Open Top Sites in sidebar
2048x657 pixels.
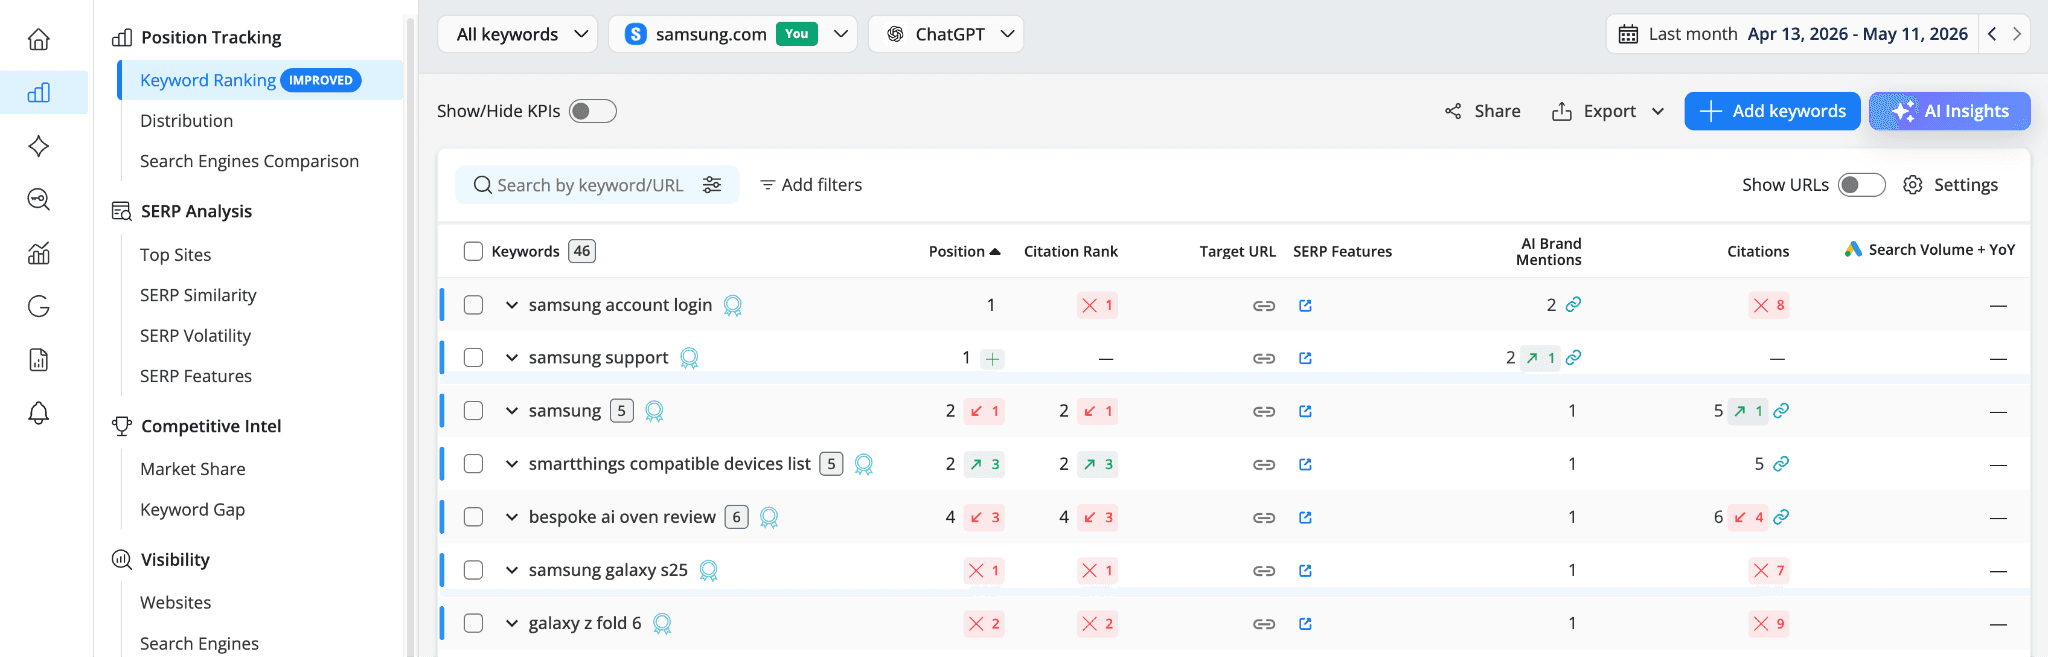175,255
